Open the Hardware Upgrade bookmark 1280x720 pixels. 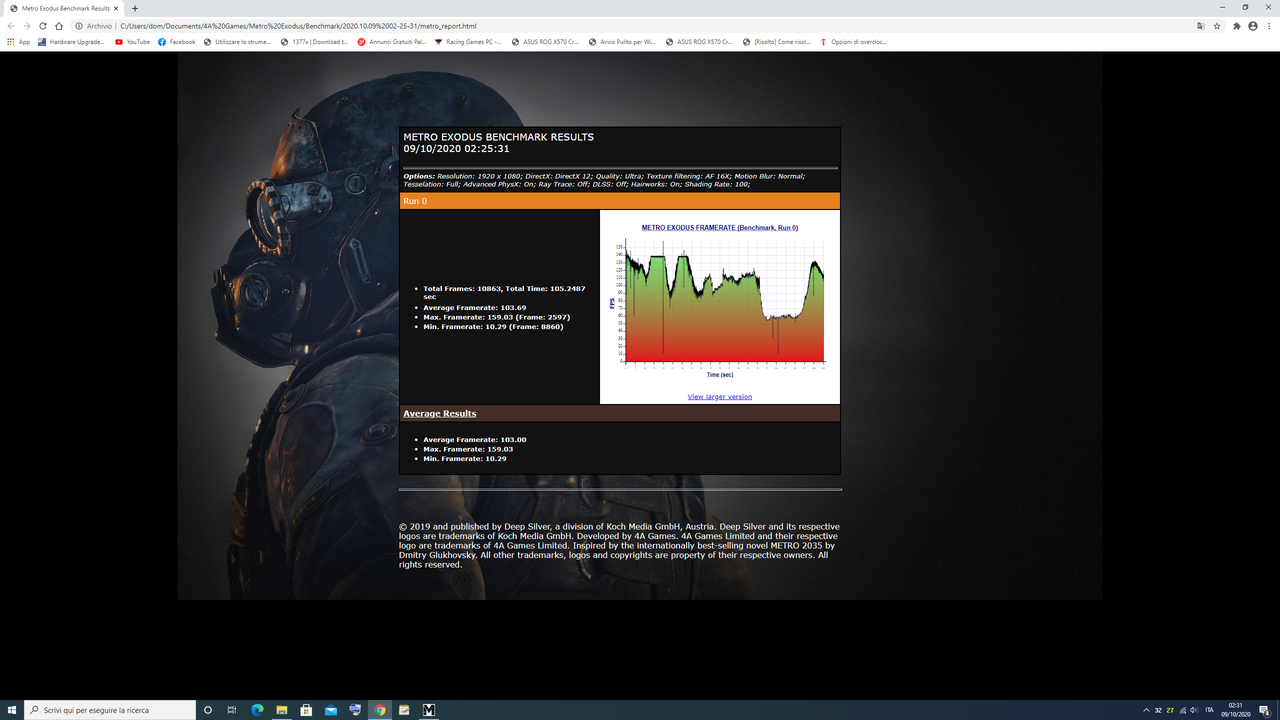coord(71,42)
